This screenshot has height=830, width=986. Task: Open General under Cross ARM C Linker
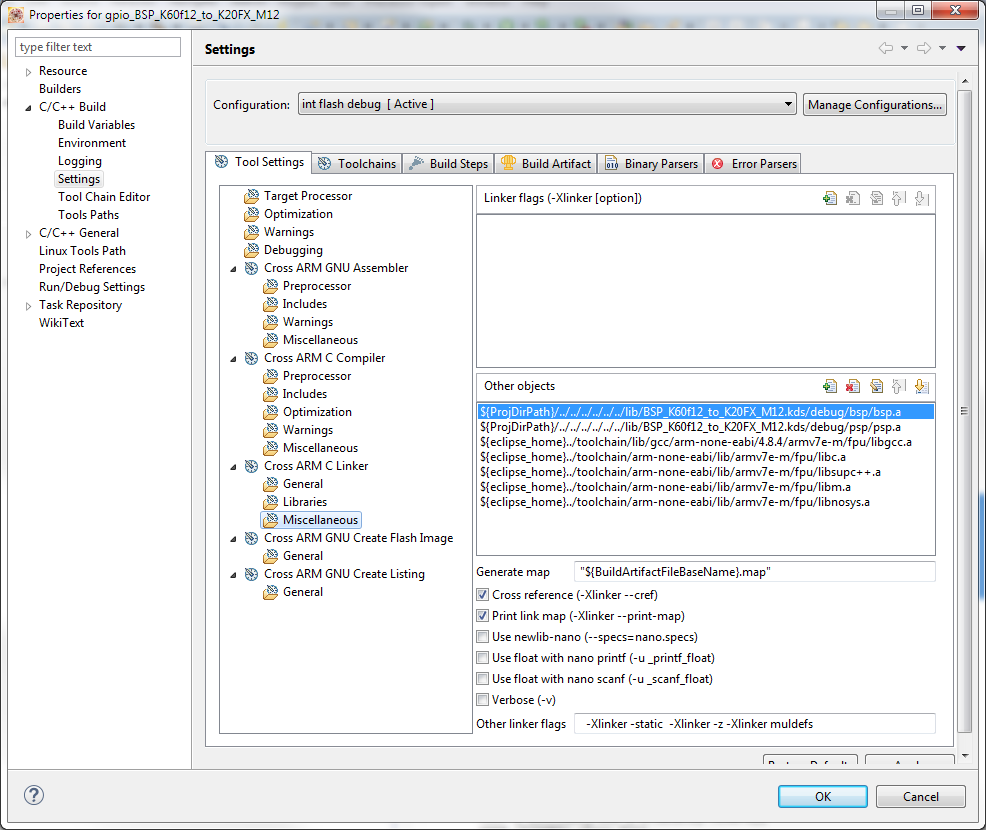(x=302, y=484)
